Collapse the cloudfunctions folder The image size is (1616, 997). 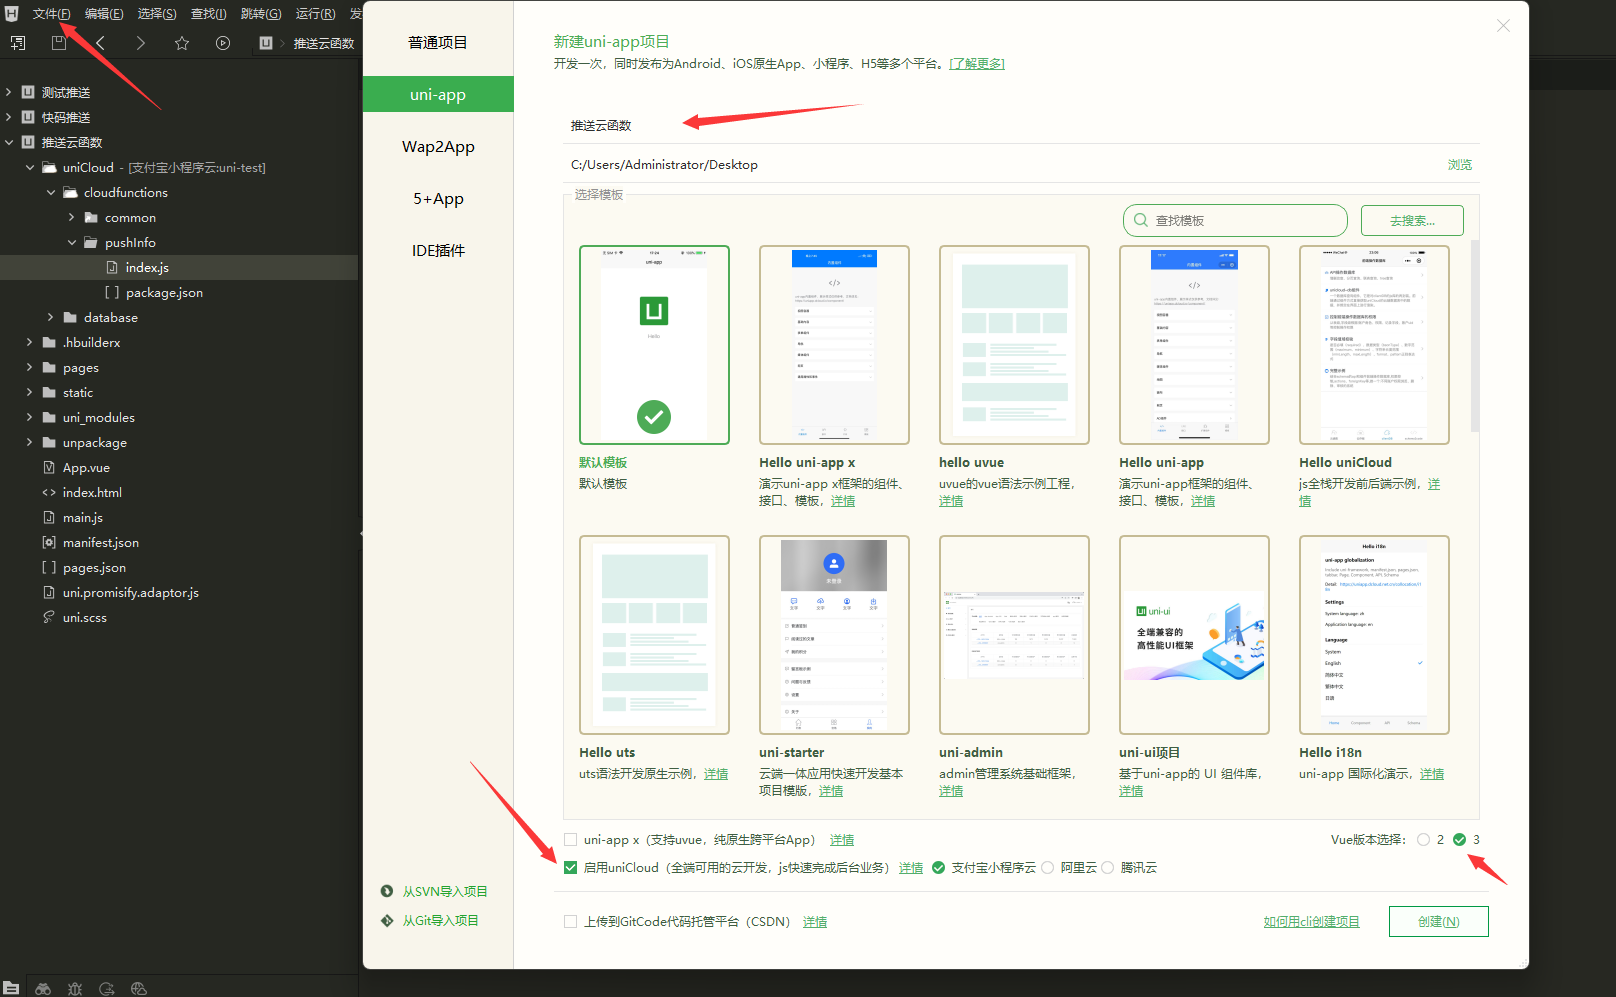[51, 192]
